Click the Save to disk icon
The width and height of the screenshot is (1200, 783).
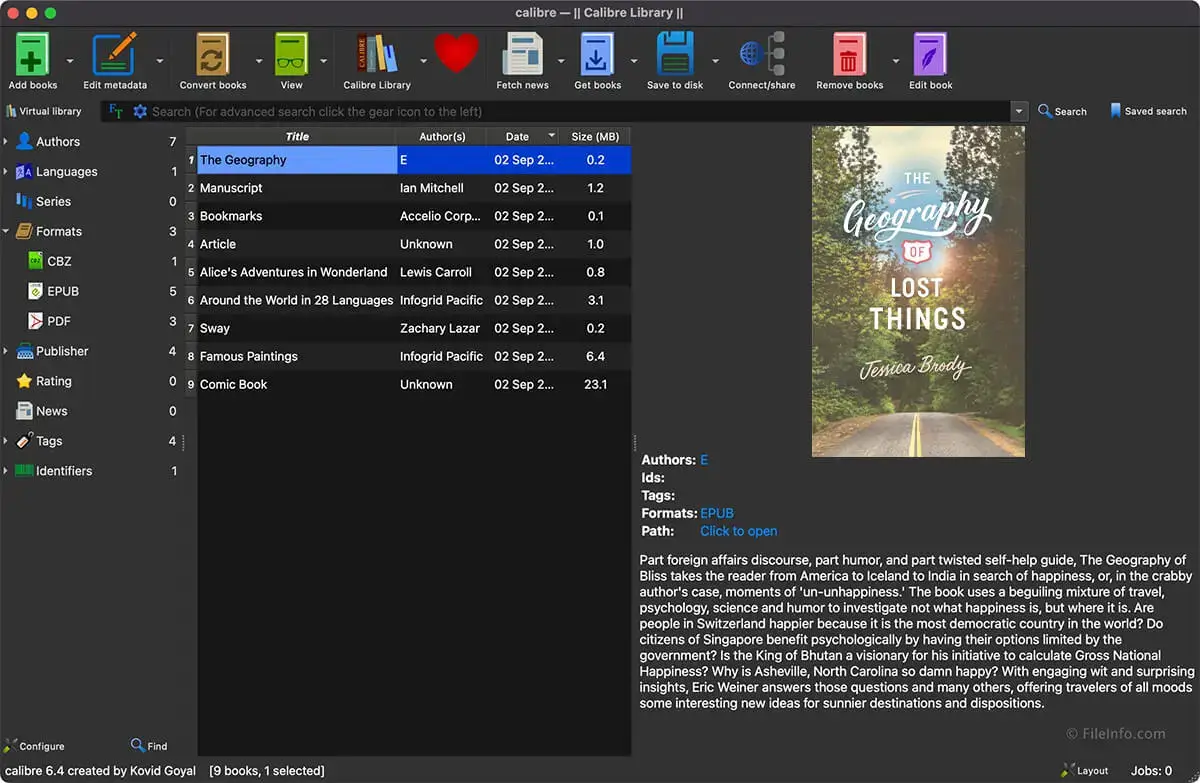674,55
